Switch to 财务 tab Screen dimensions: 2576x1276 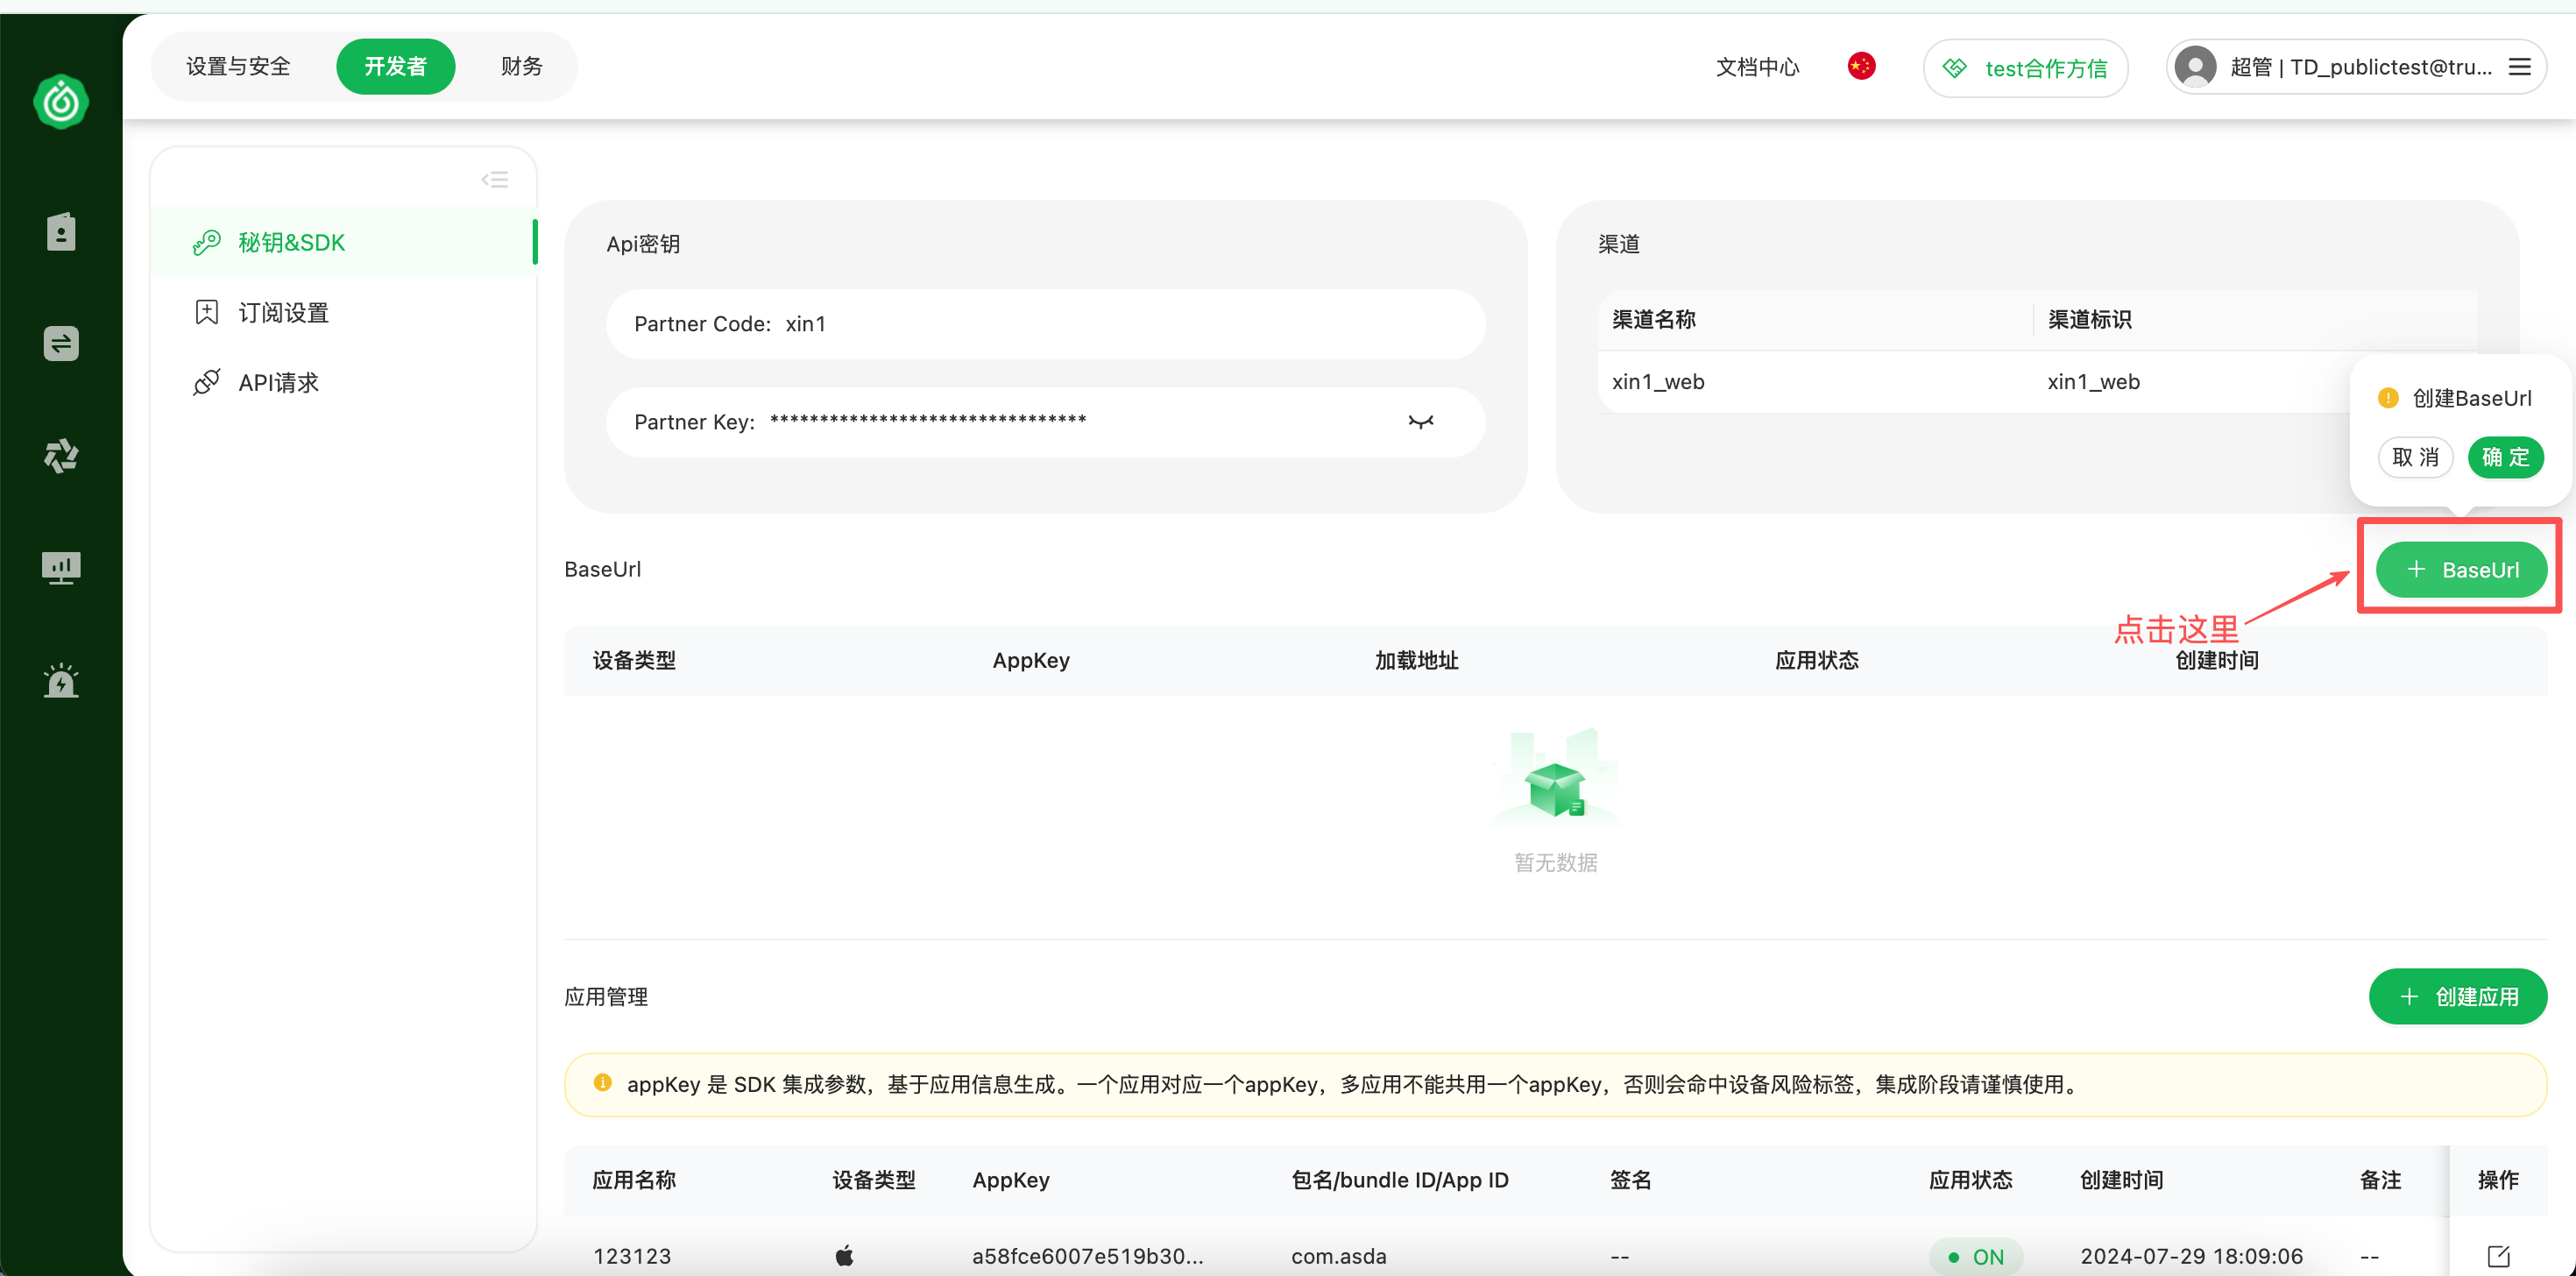tap(522, 66)
